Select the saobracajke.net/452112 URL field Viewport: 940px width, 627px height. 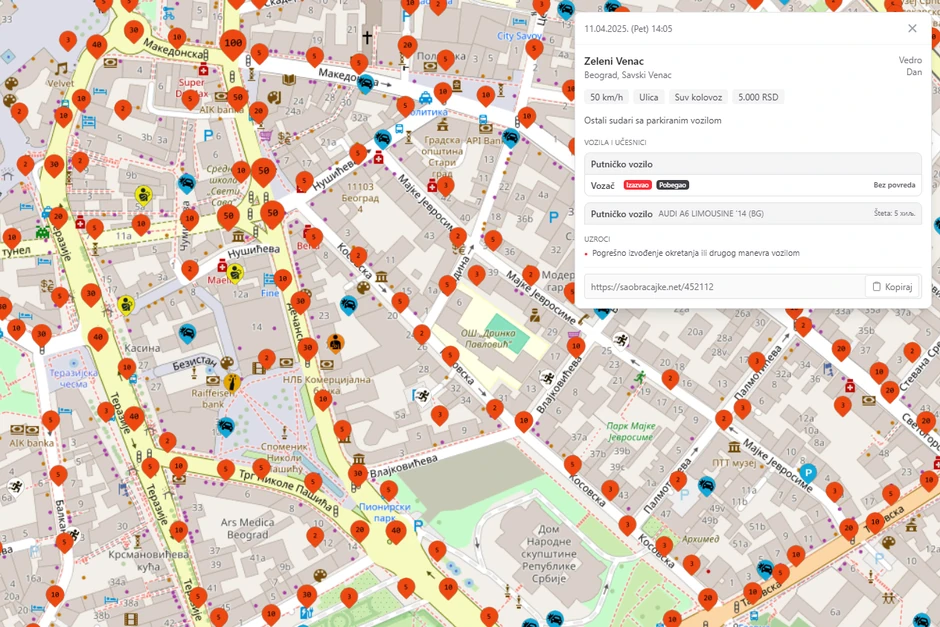725,287
